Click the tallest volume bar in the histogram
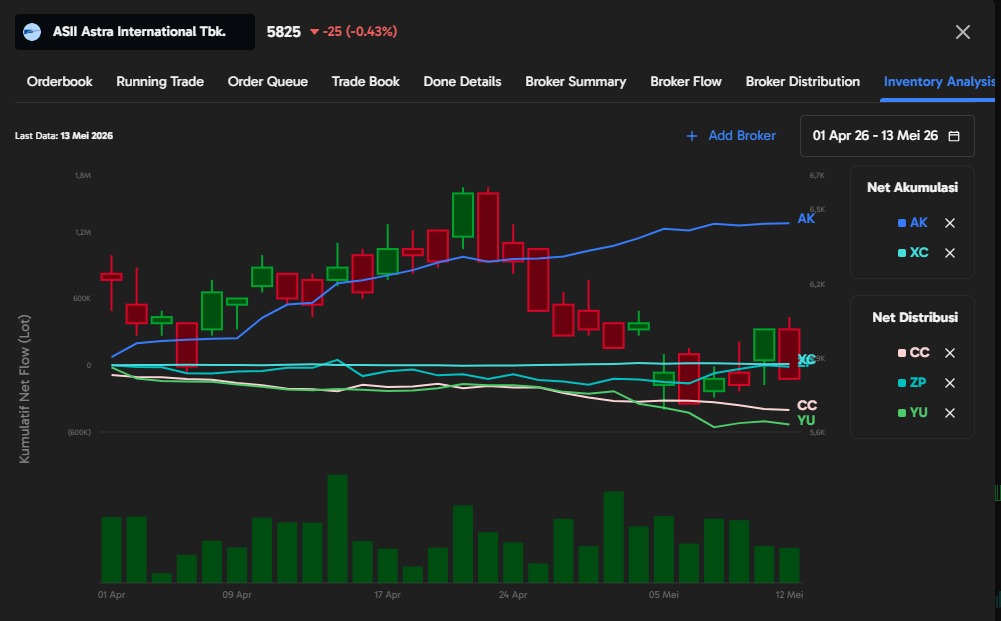The width and height of the screenshot is (1001, 621). point(338,528)
